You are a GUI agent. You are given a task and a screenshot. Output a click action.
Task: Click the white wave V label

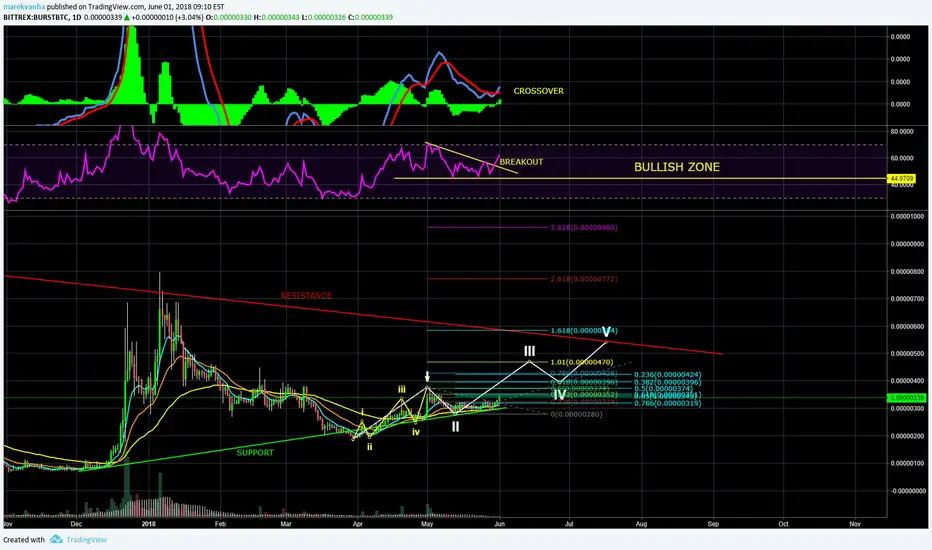coord(606,332)
